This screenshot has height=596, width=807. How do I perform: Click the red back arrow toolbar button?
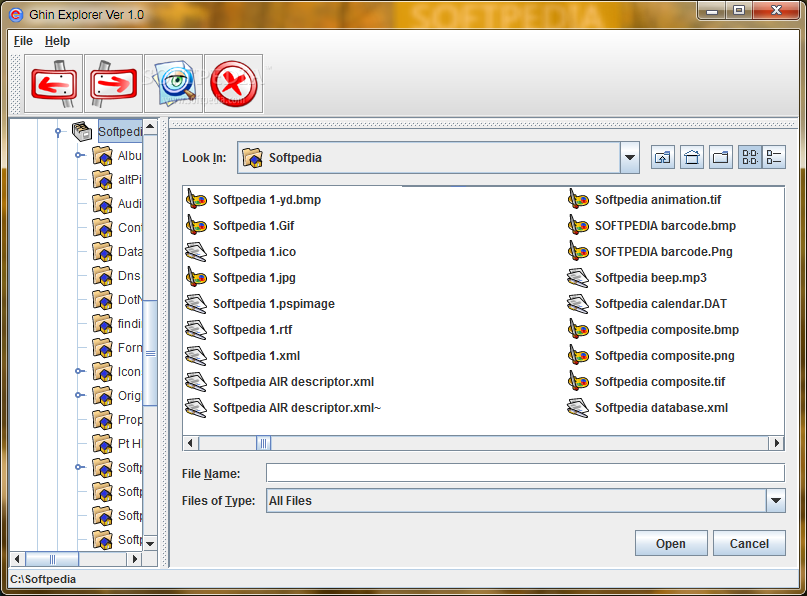point(54,83)
